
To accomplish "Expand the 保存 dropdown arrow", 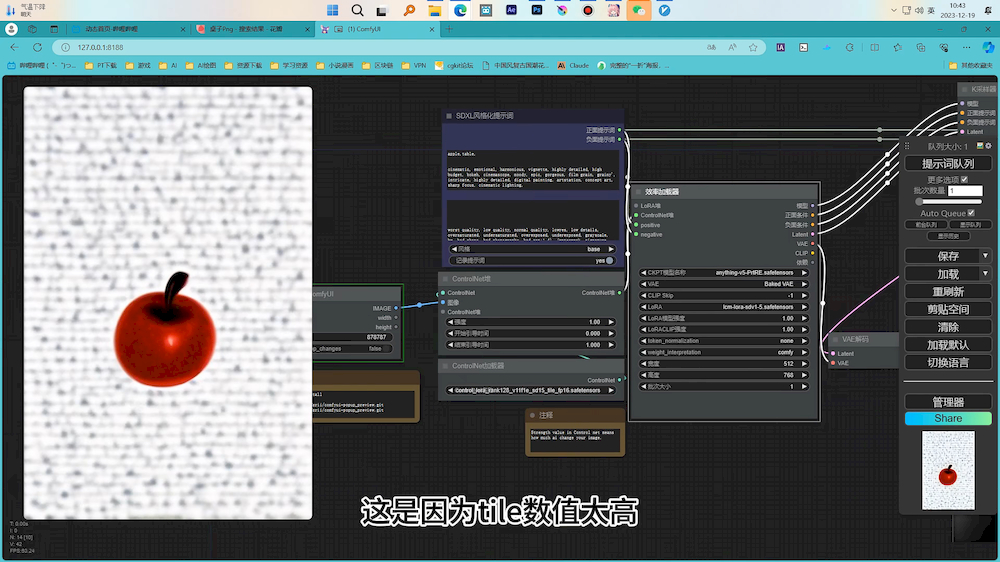I will [x=985, y=256].
